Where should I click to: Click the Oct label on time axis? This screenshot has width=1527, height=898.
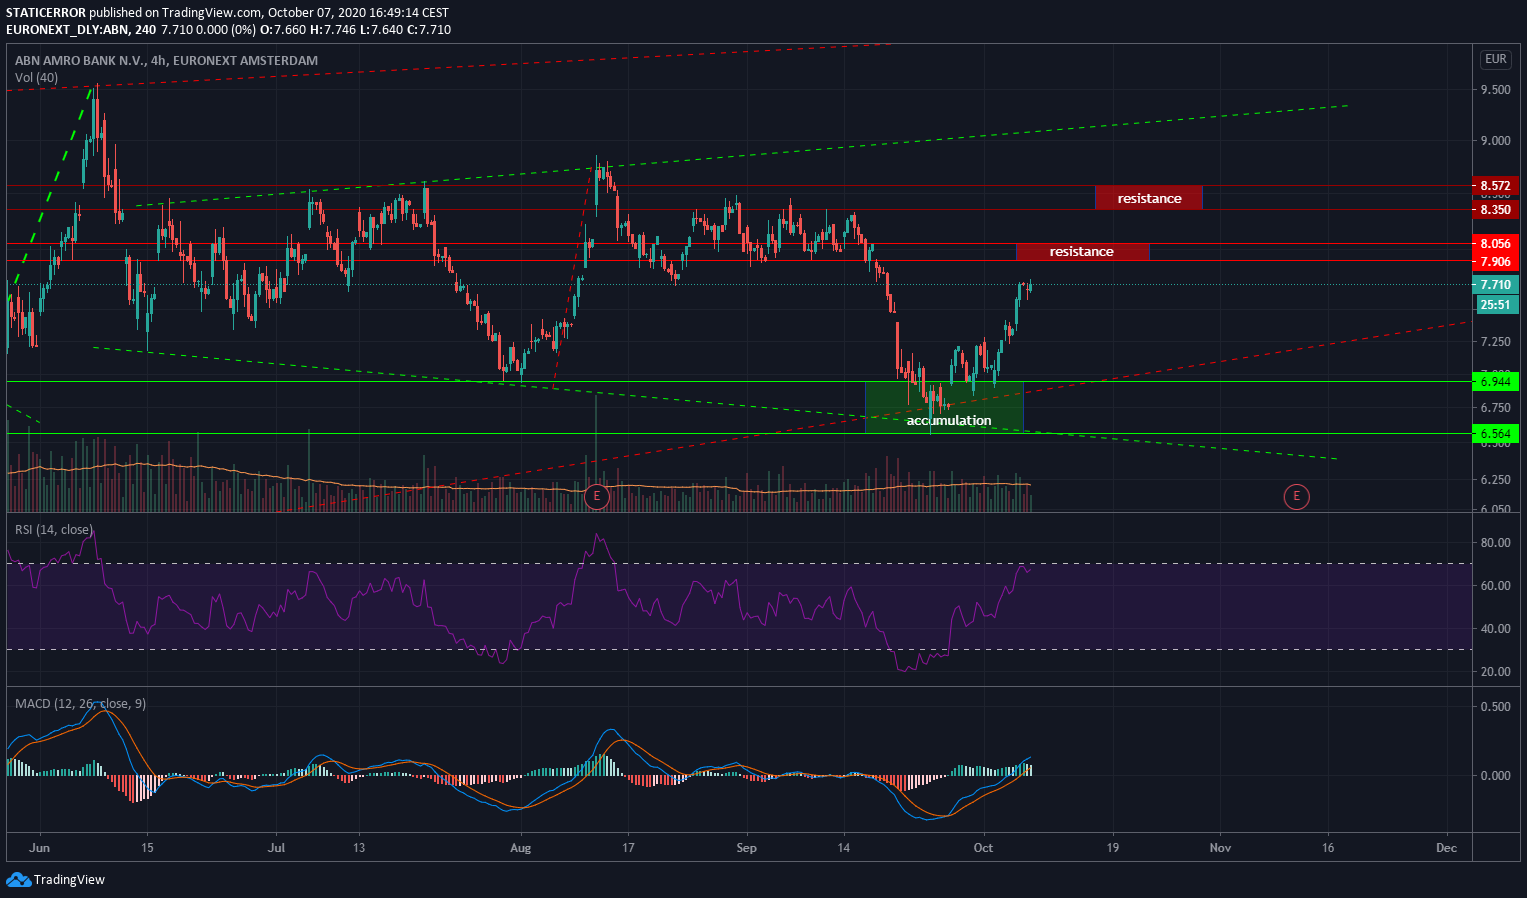pyautogui.click(x=984, y=848)
